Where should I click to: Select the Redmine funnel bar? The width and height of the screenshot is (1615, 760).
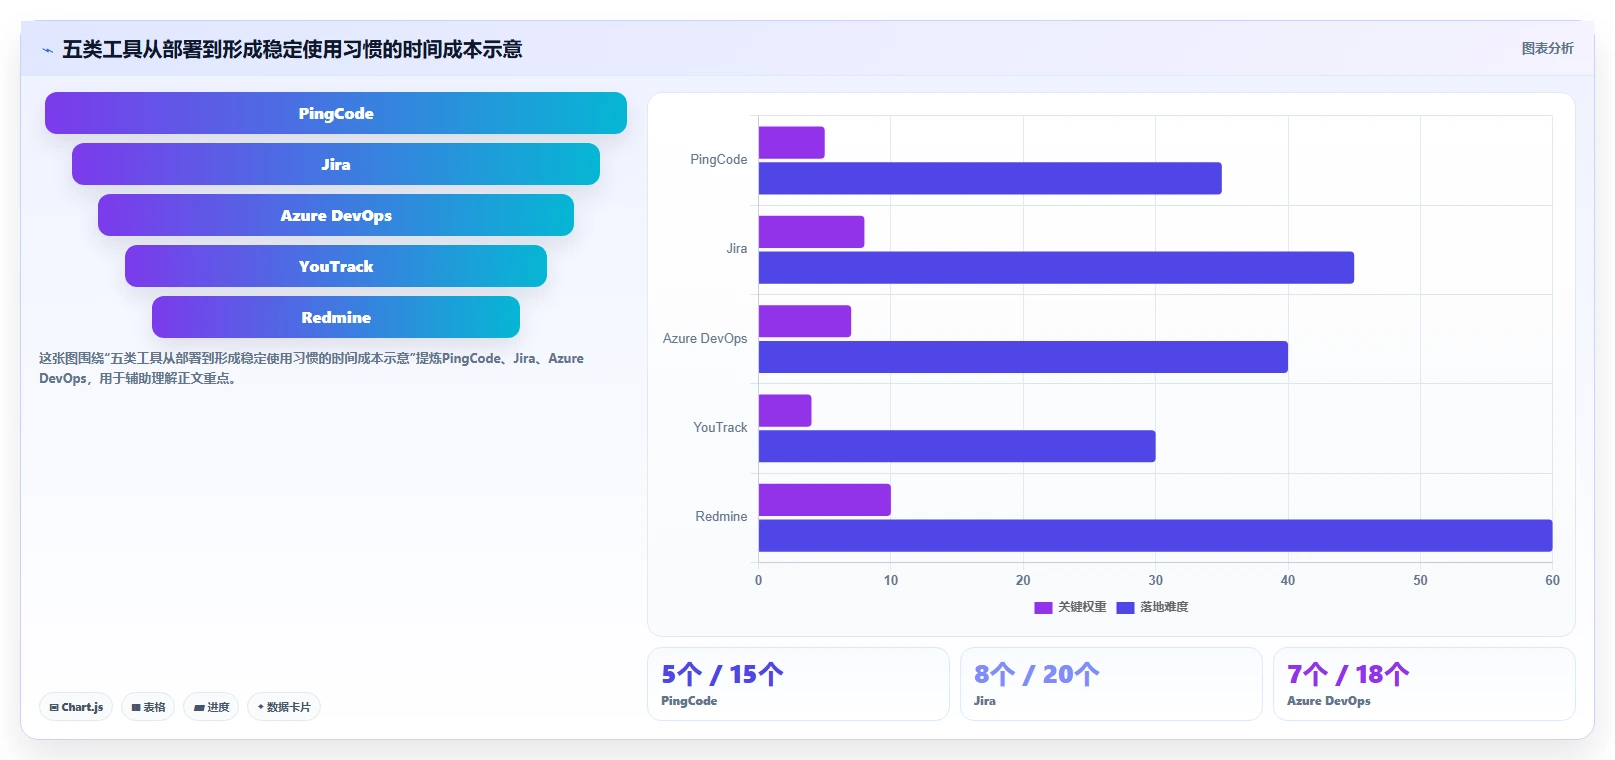(336, 317)
